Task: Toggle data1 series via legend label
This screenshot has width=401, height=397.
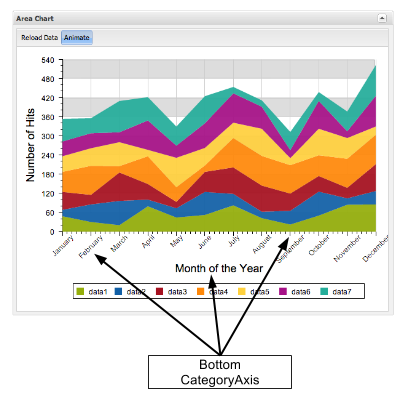Action: (98, 292)
